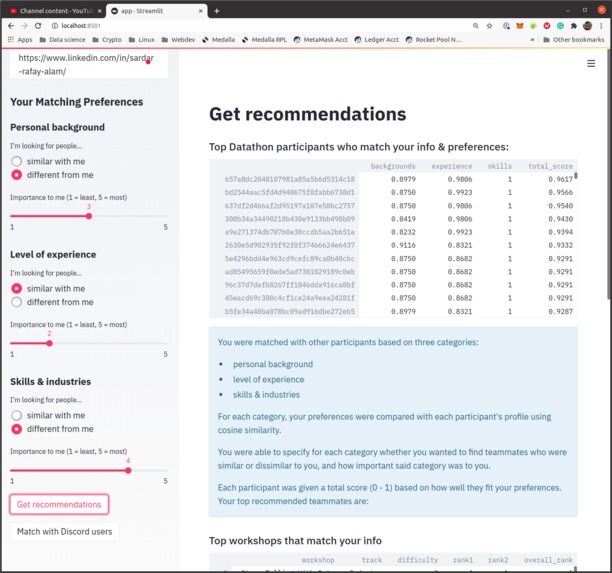The image size is (612, 573).
Task: Open the Medalla bookmark
Action: click(219, 39)
